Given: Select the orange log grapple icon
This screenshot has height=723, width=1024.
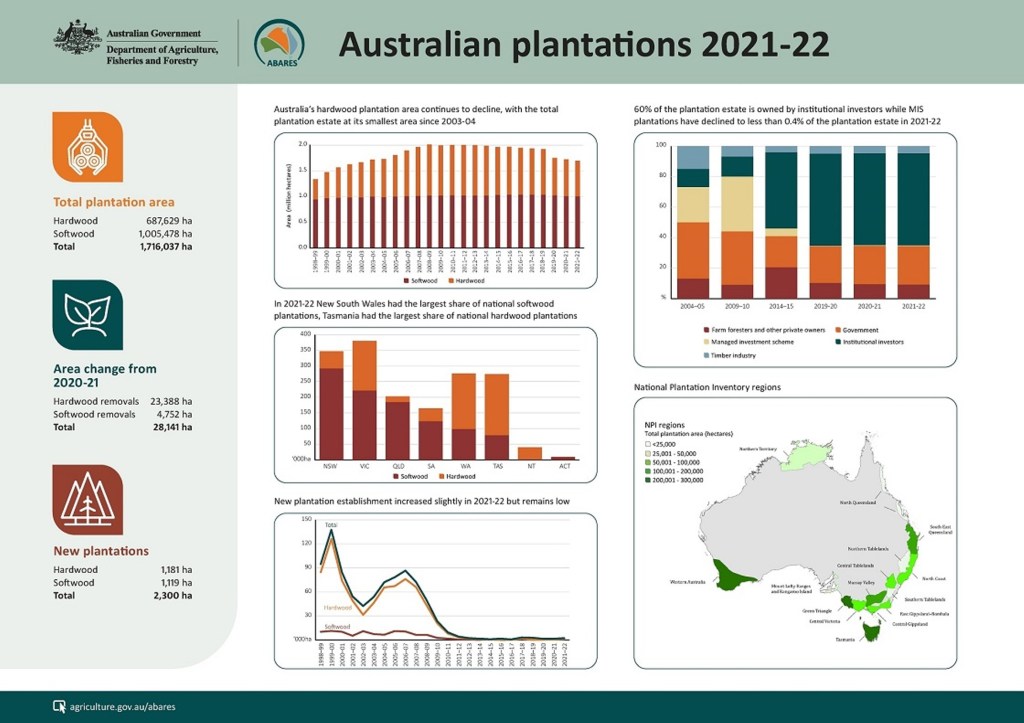Looking at the screenshot, I should [x=87, y=147].
